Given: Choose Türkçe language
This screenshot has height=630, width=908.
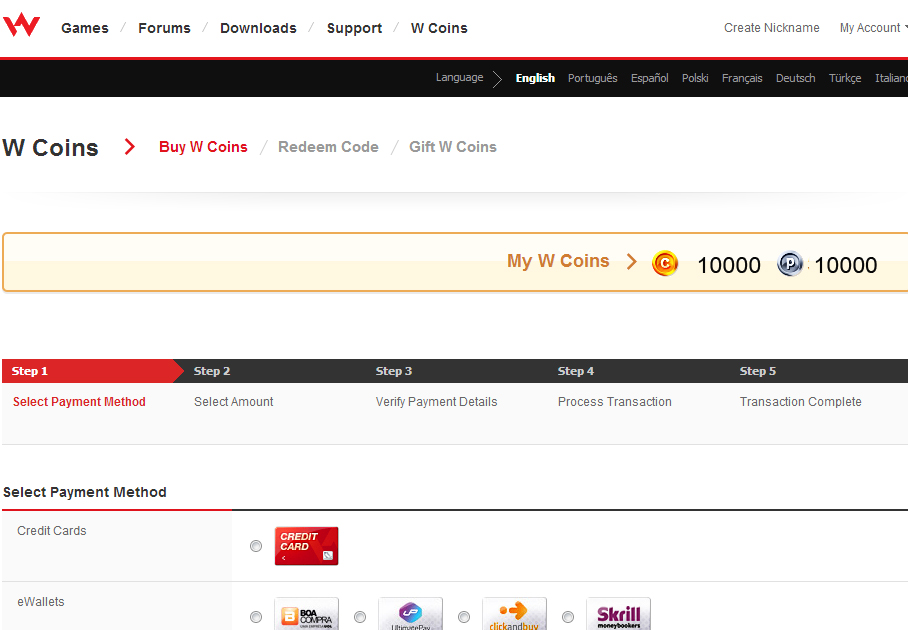Looking at the screenshot, I should [845, 78].
